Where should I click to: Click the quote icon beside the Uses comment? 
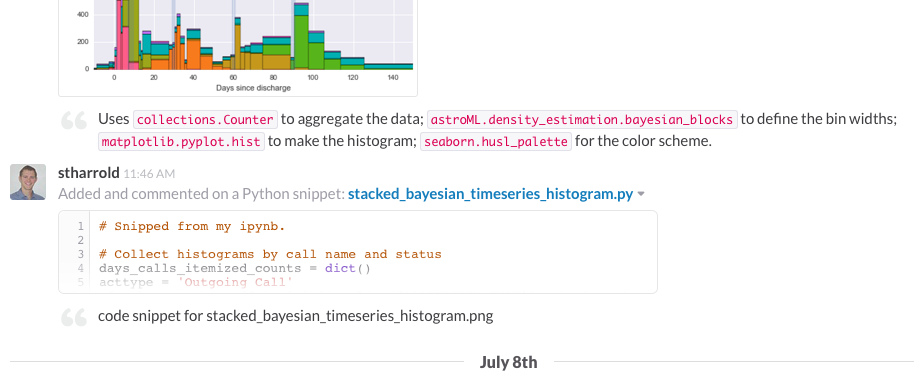click(74, 120)
